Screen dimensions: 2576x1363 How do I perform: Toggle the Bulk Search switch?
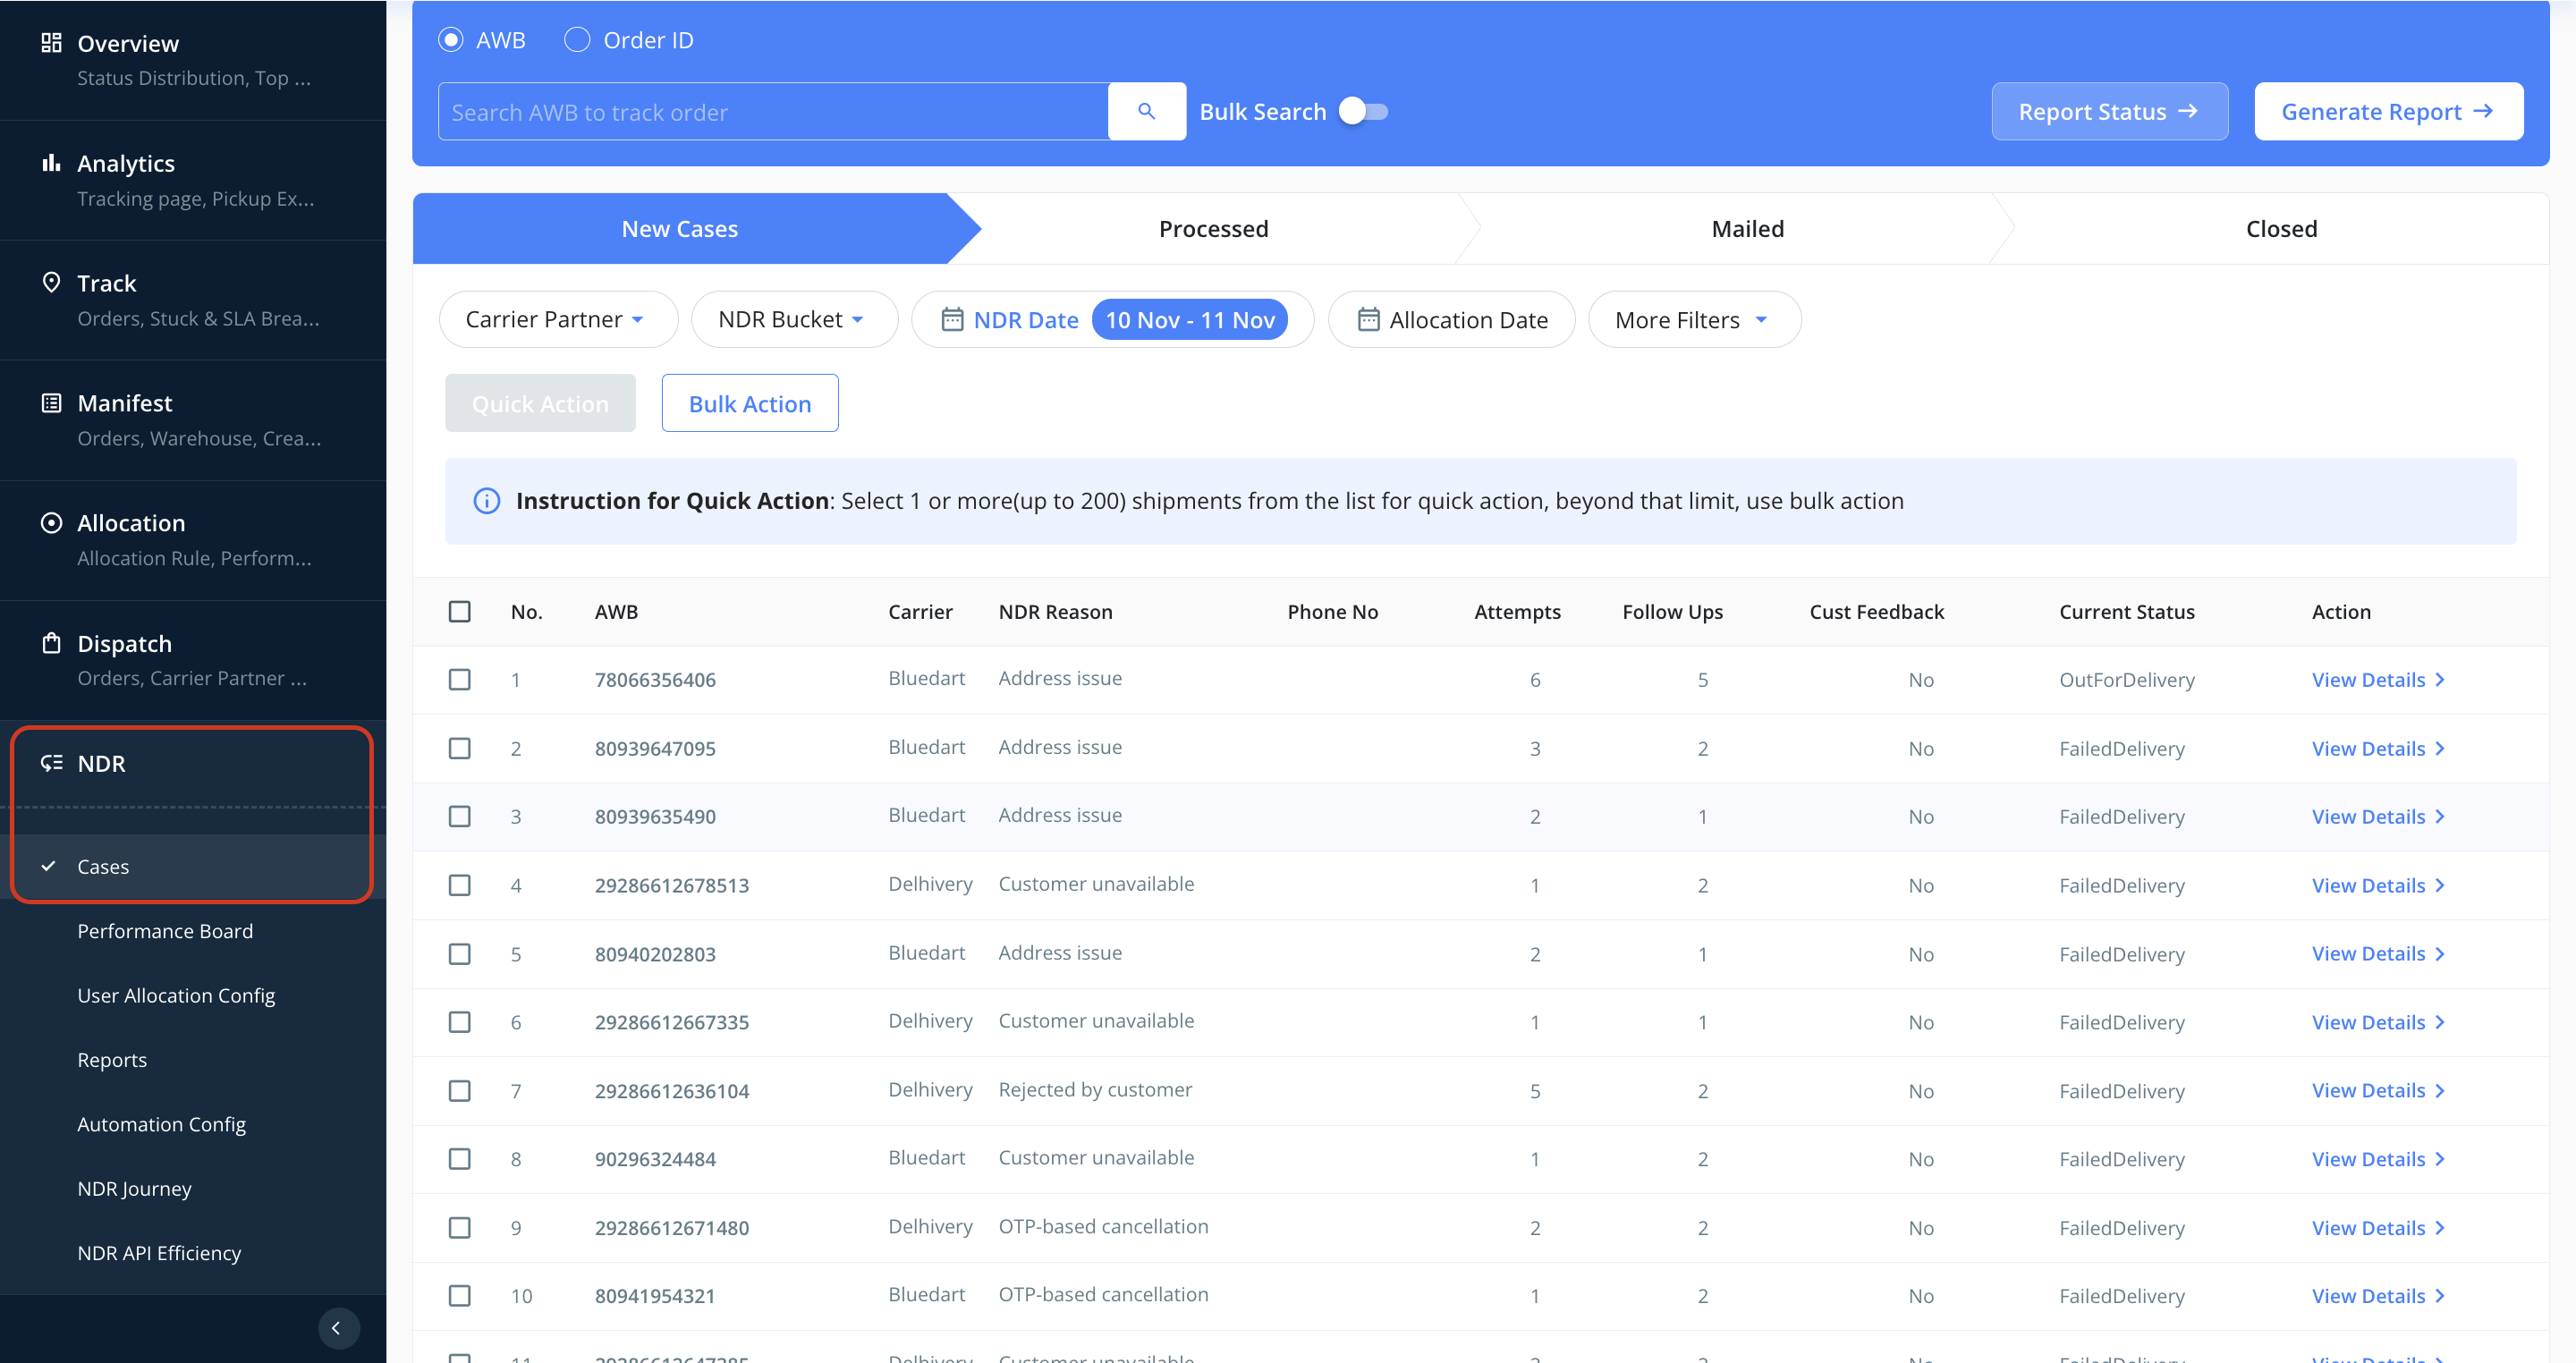tap(1364, 111)
